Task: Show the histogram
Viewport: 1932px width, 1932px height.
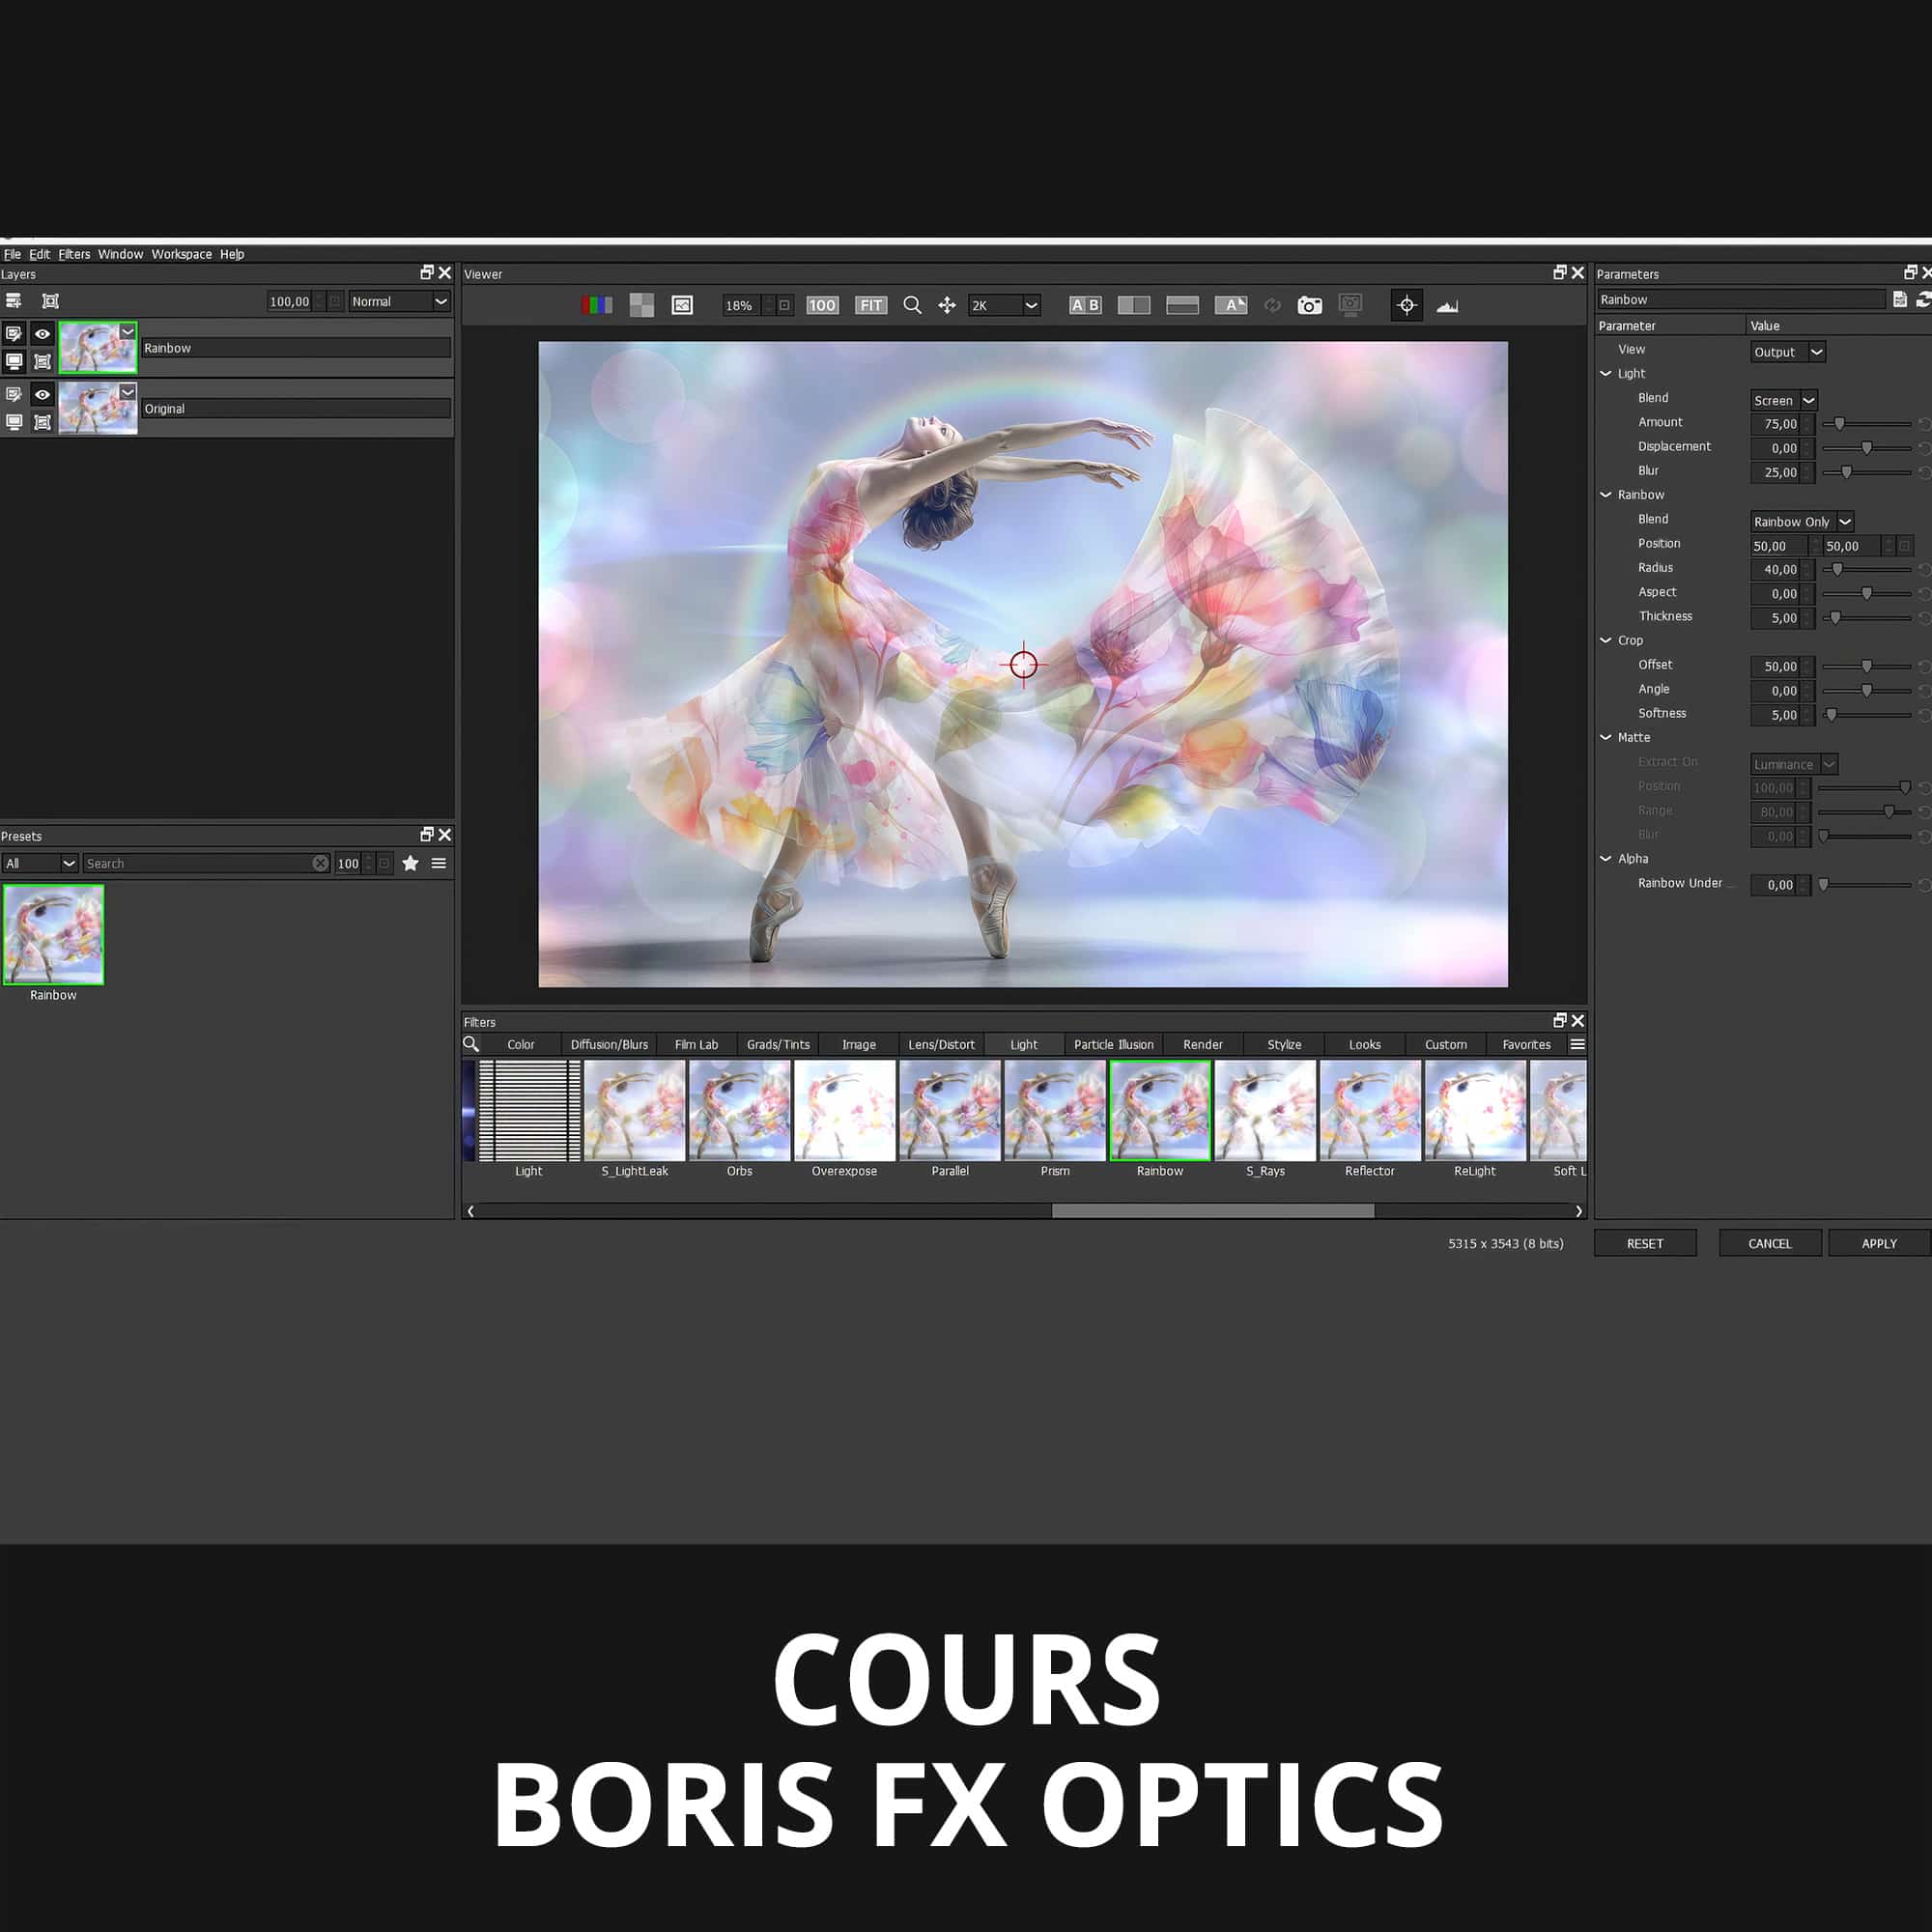Action: click(1447, 305)
